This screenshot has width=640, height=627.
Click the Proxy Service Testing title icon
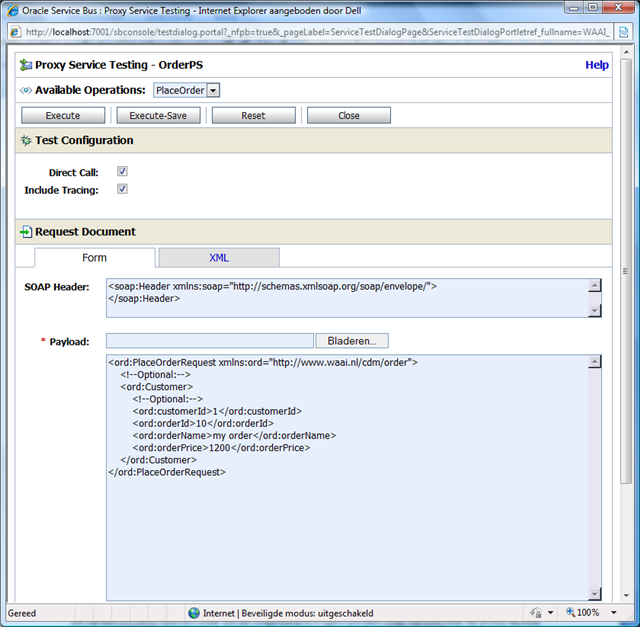point(26,65)
